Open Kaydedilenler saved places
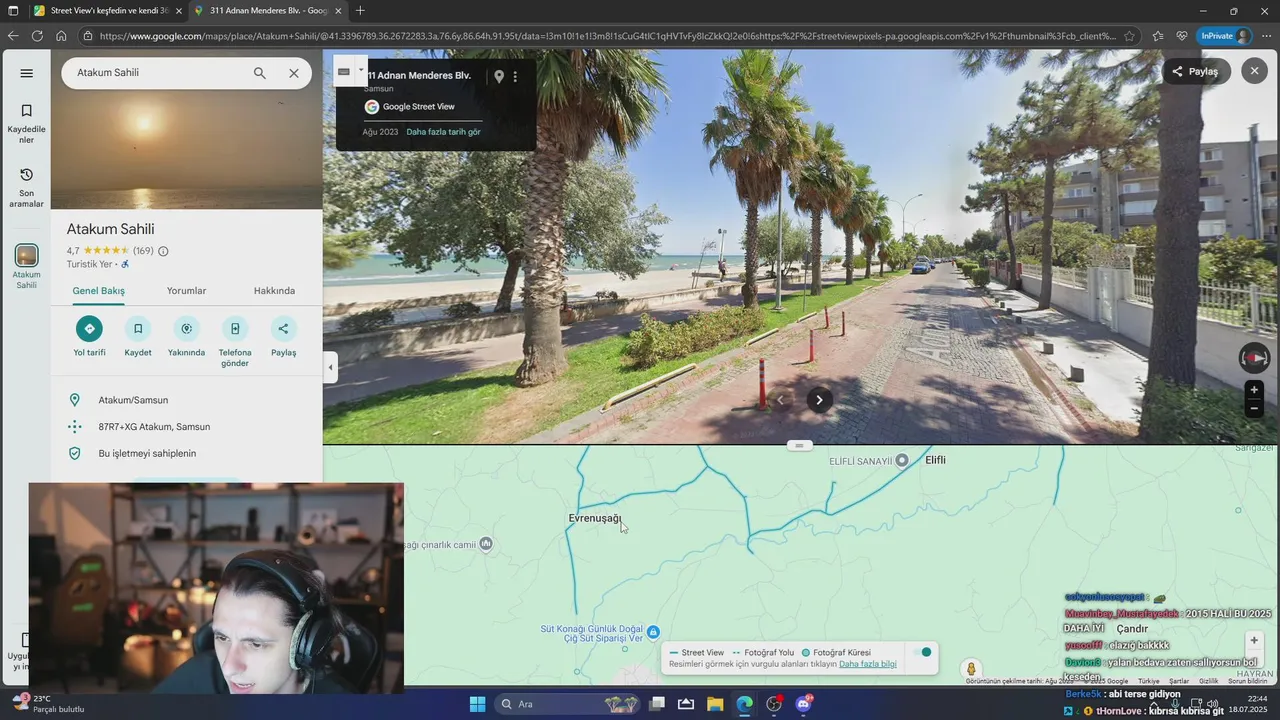This screenshot has width=1280, height=720. 27,123
